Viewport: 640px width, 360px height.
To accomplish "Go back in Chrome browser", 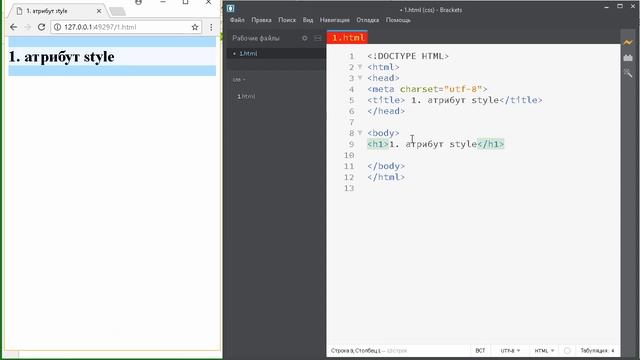I will [x=13, y=27].
